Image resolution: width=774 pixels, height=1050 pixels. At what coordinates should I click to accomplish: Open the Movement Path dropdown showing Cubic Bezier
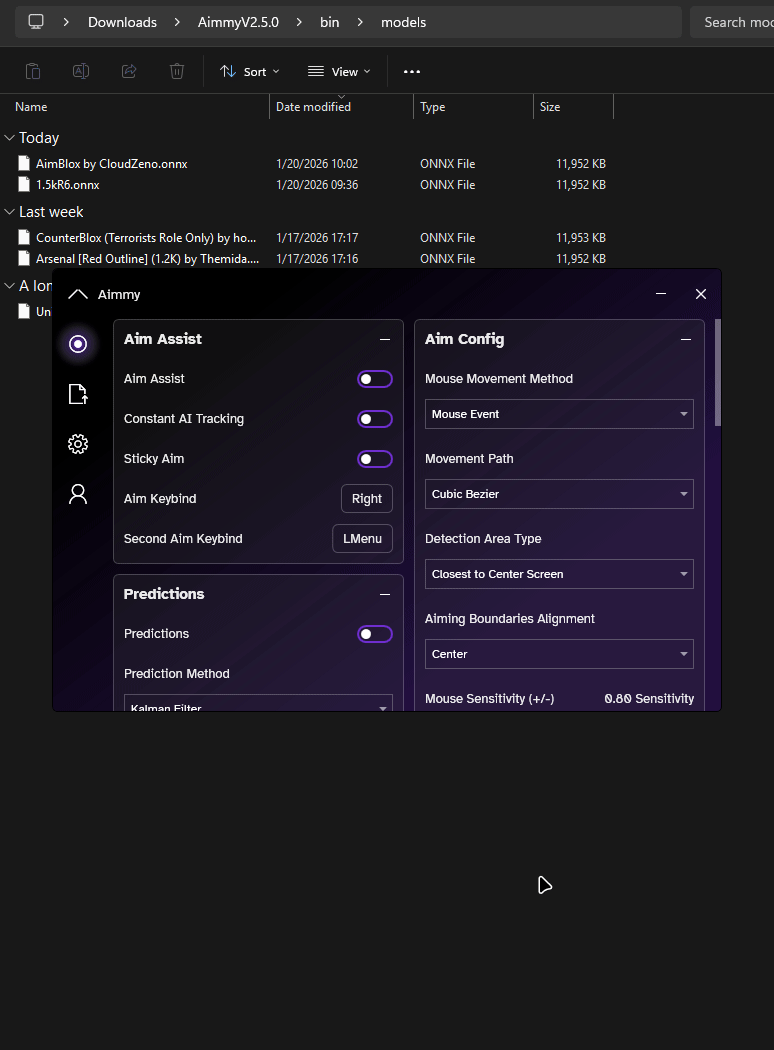(x=558, y=493)
